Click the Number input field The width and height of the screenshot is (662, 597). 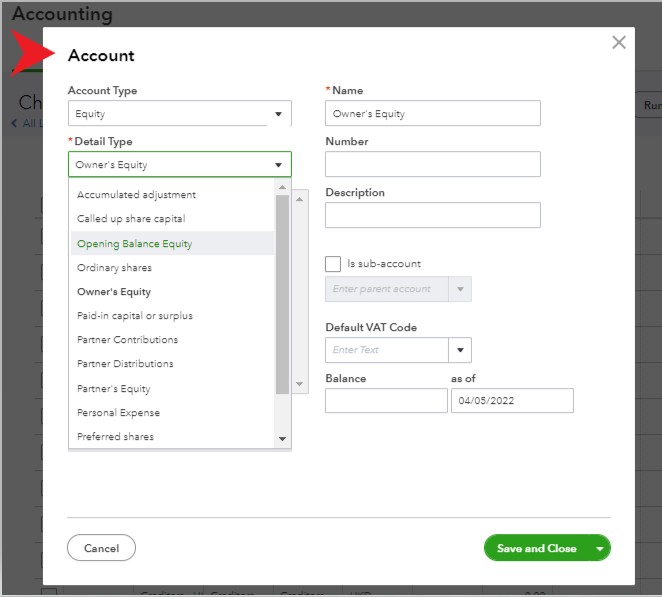coord(432,164)
